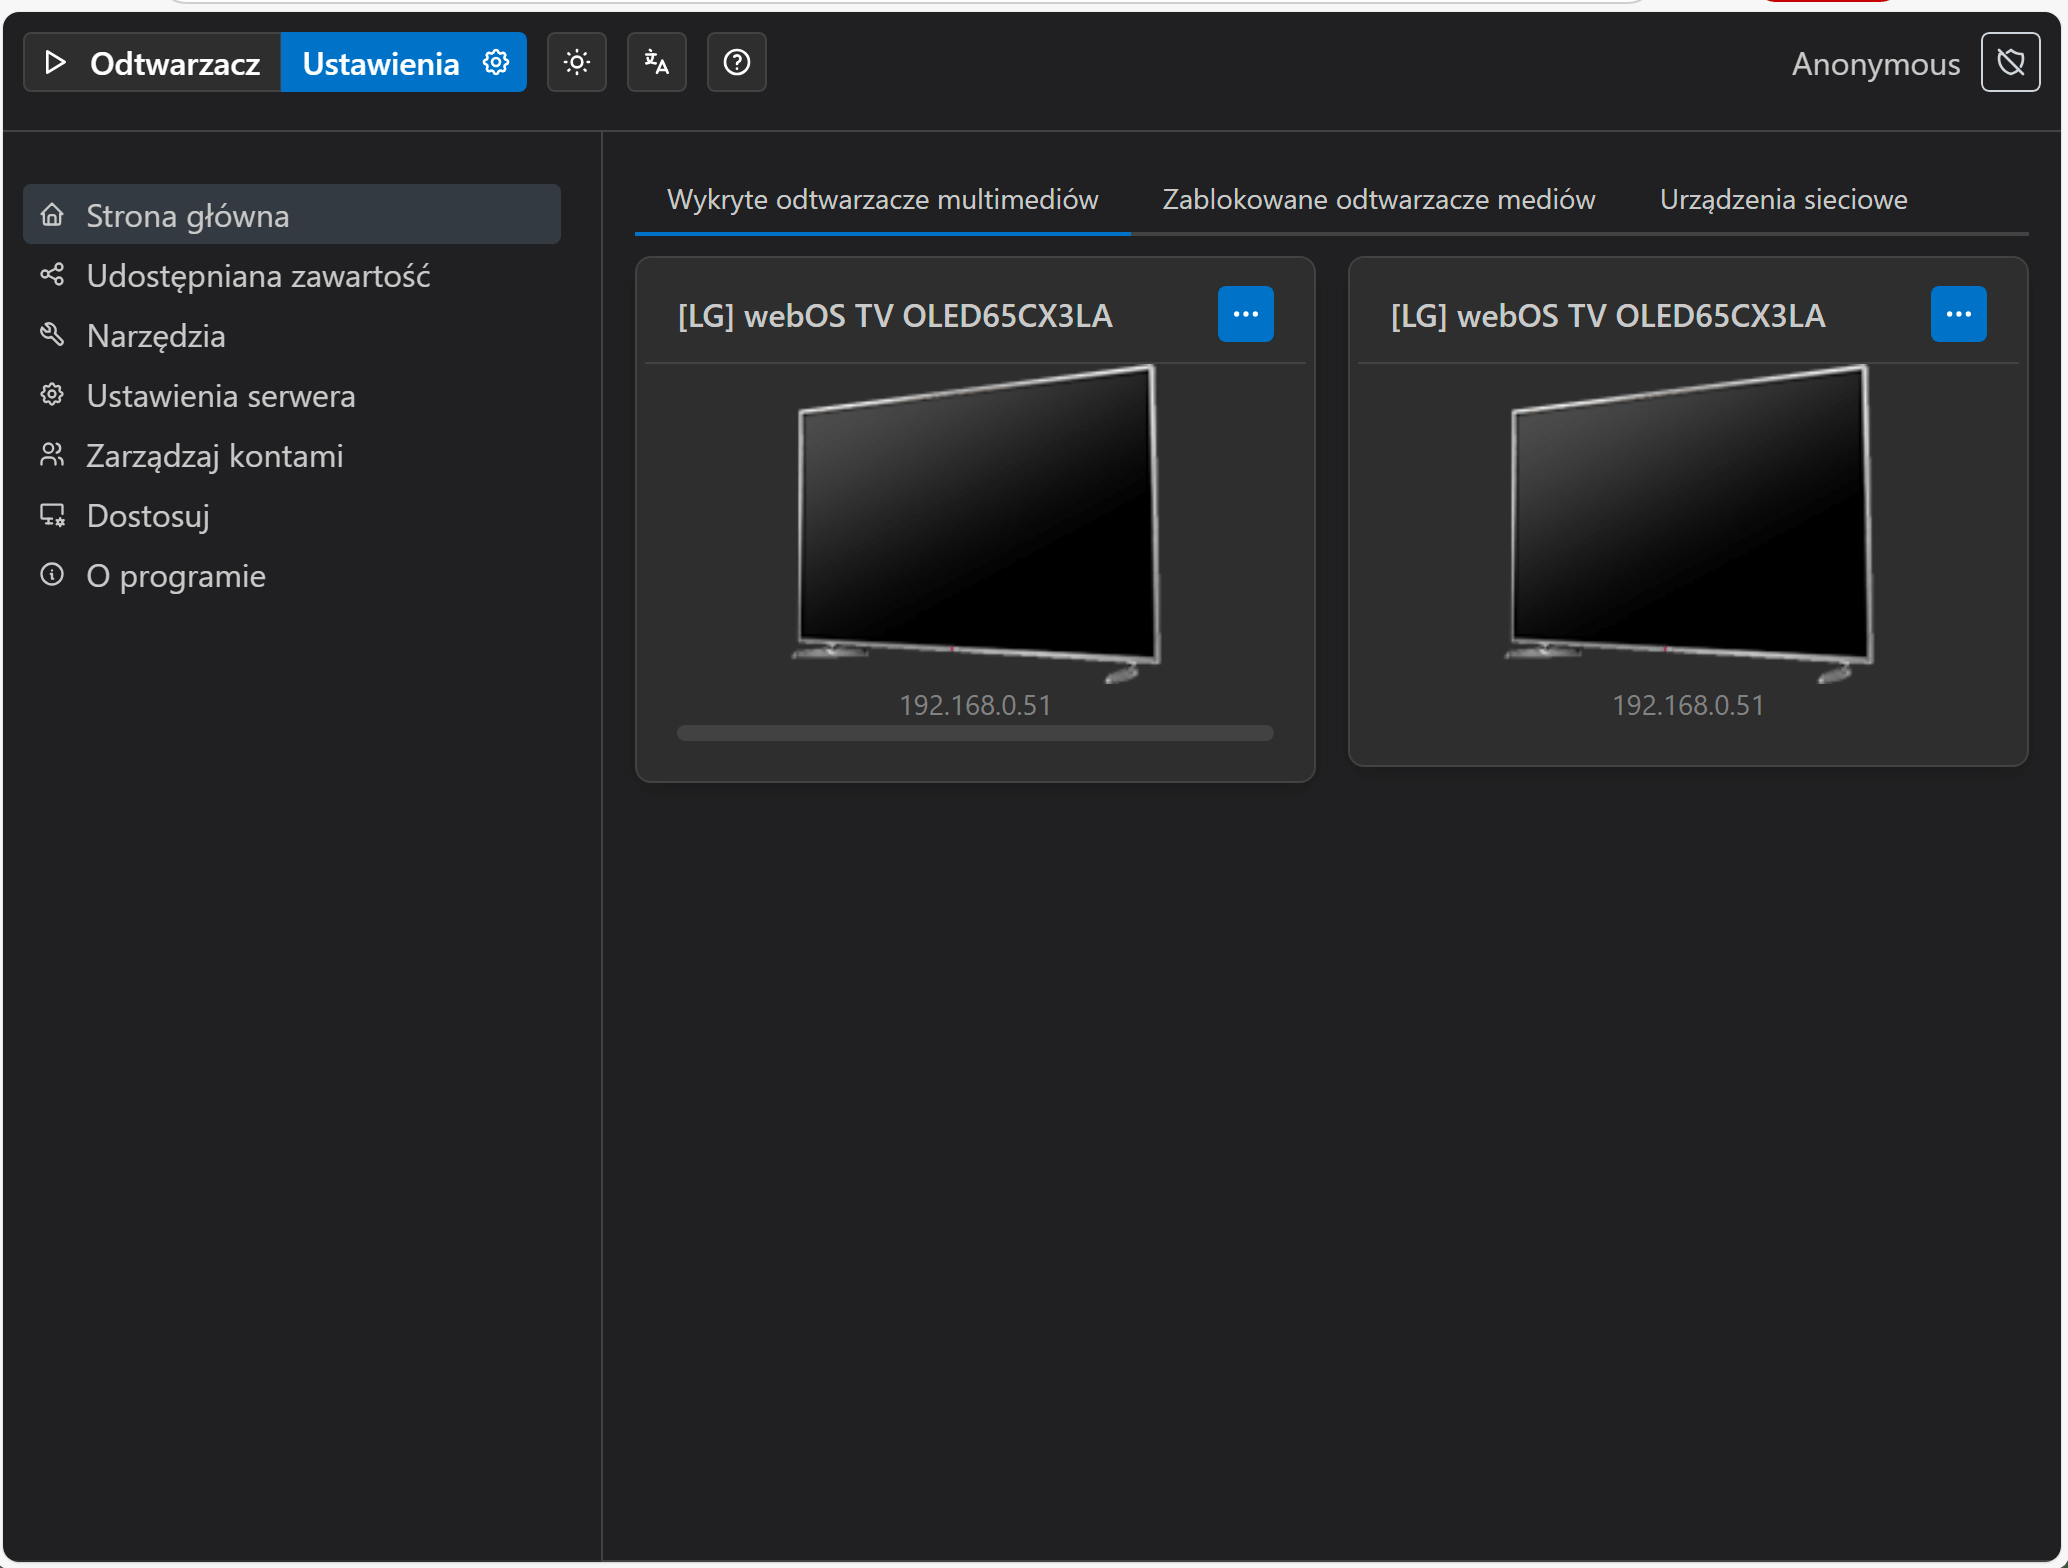Image resolution: width=2068 pixels, height=1568 pixels.
Task: Click the gear icon beside Ustawienia serwera
Action: point(52,394)
